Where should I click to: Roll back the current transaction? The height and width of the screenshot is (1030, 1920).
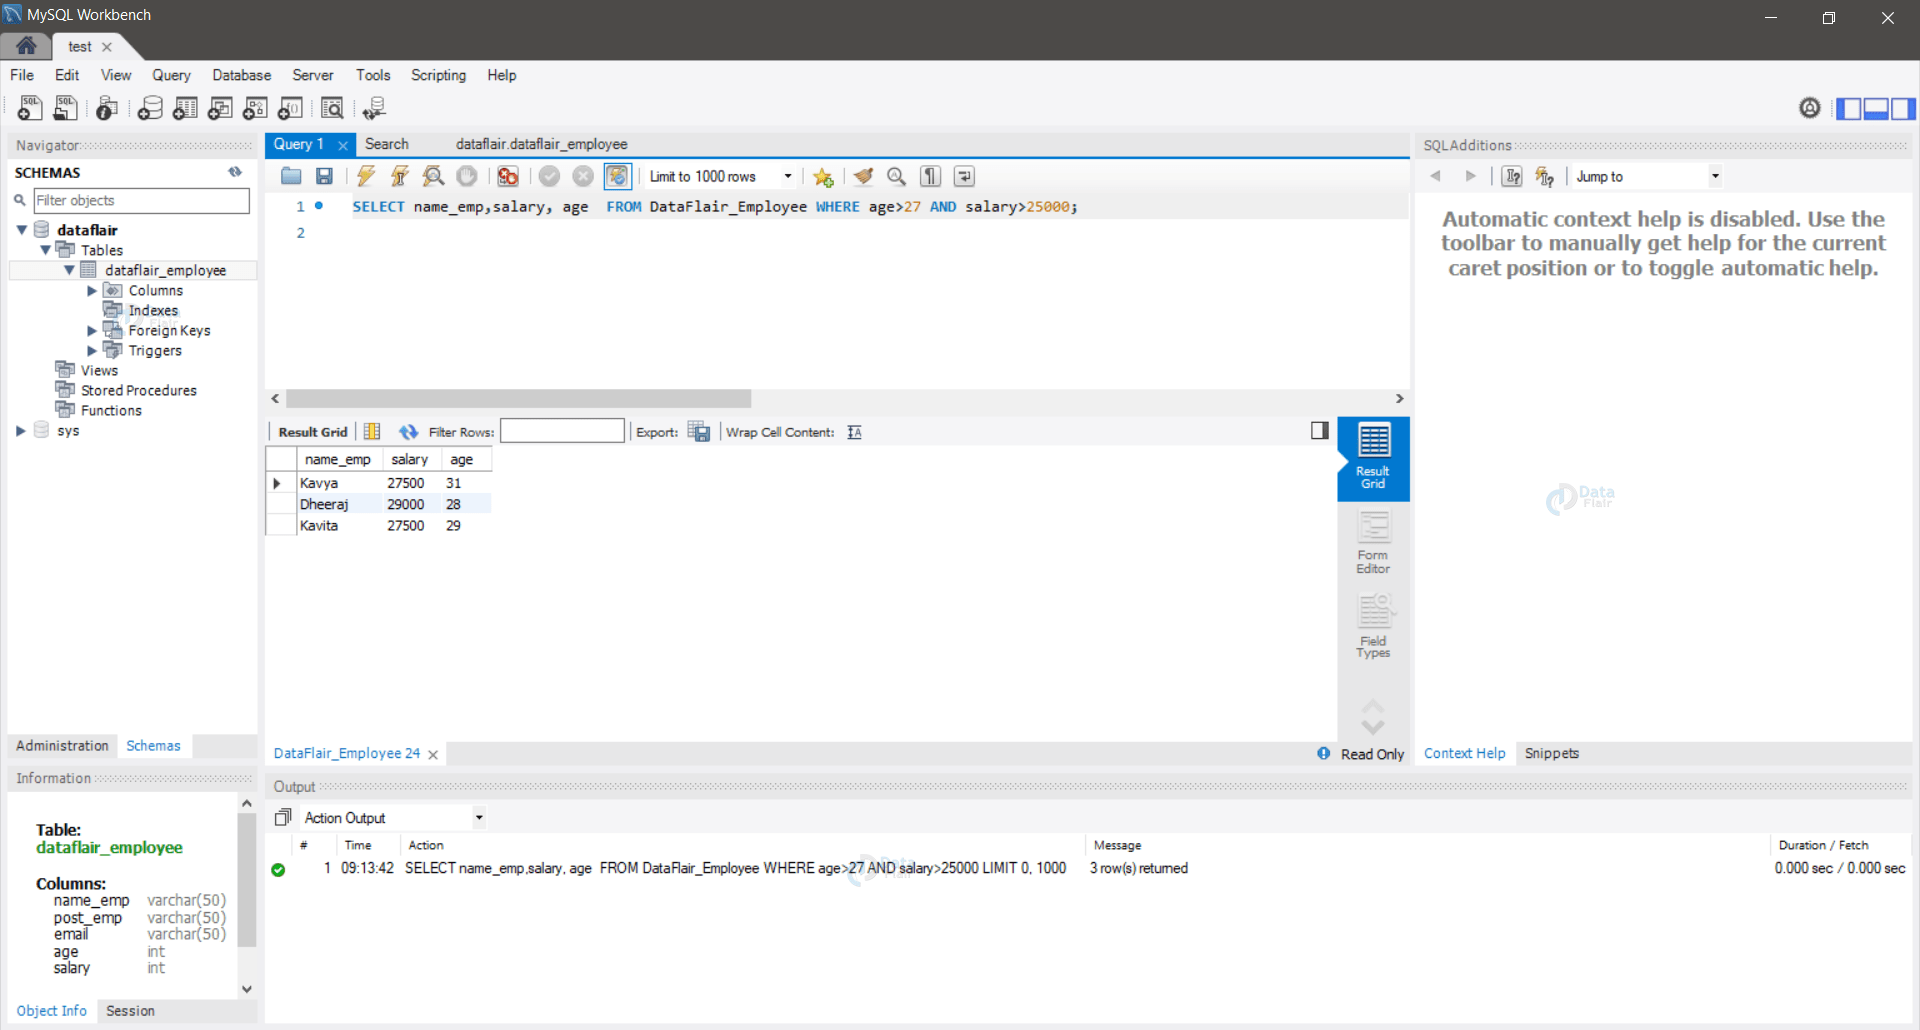(x=583, y=176)
